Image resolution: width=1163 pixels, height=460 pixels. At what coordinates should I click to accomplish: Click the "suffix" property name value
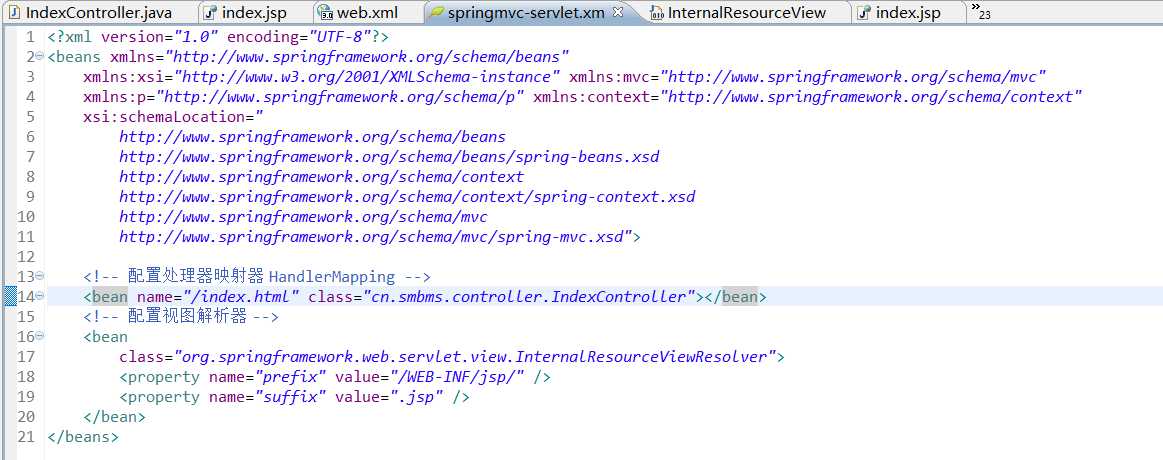pyautogui.click(x=291, y=397)
